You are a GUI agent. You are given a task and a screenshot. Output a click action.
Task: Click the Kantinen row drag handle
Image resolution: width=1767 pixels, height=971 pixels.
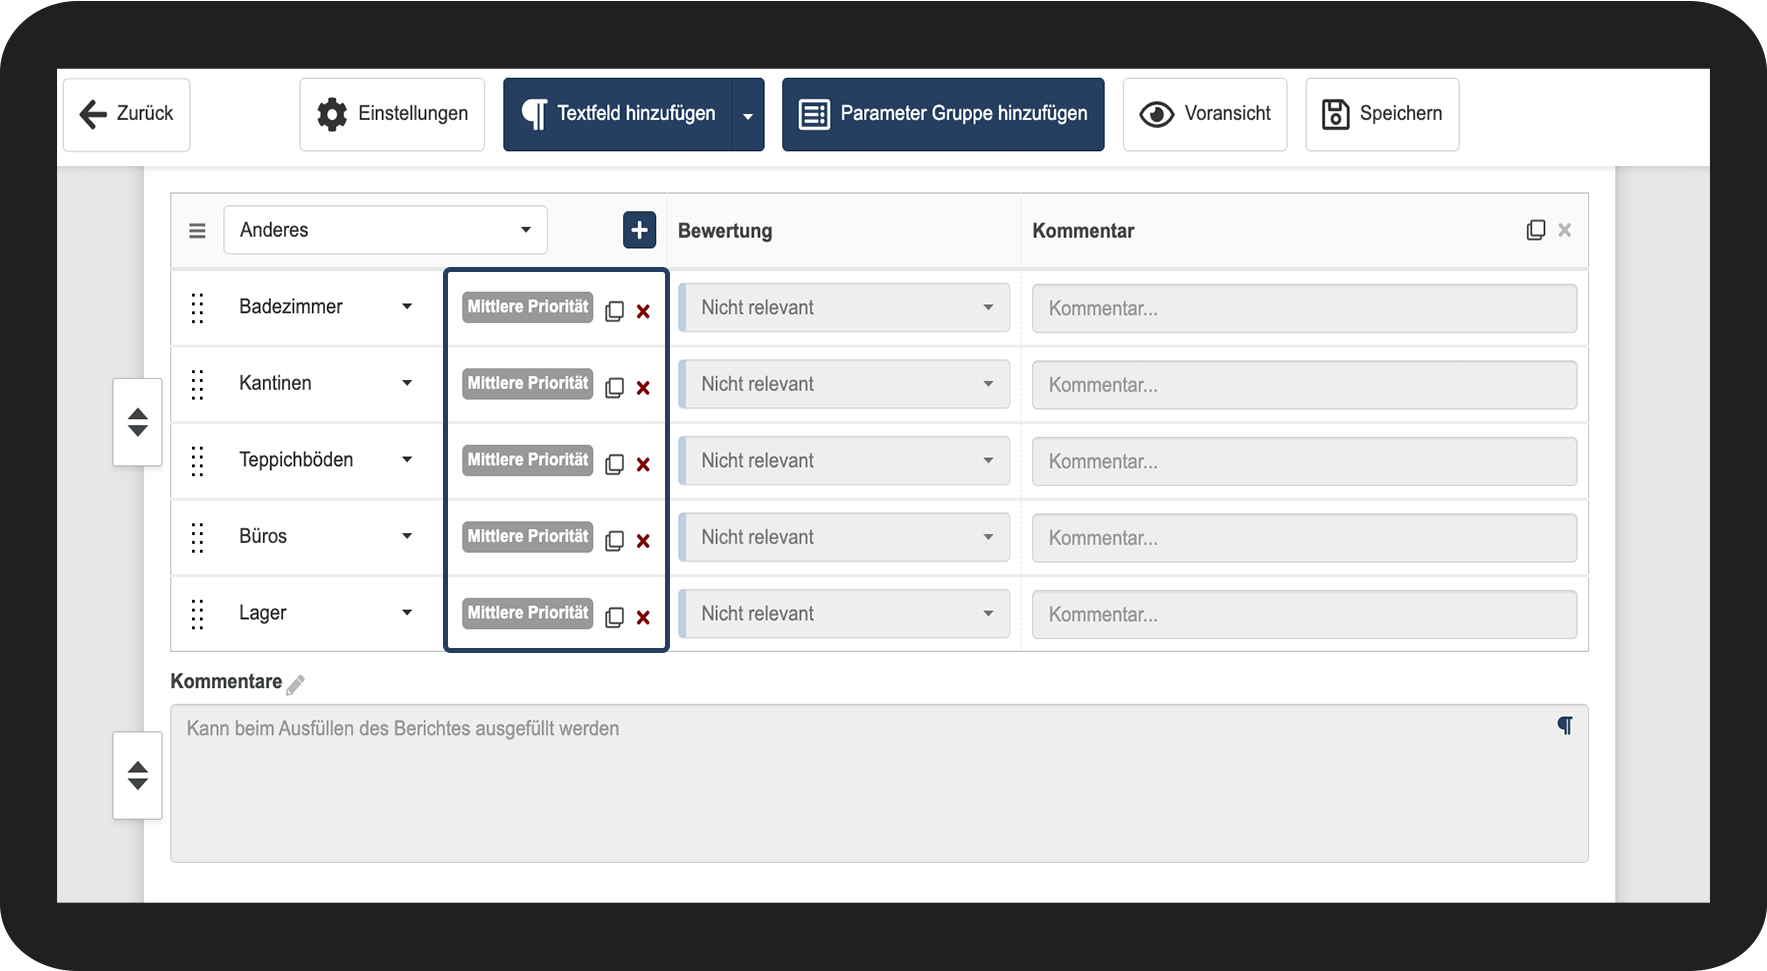pyautogui.click(x=197, y=384)
